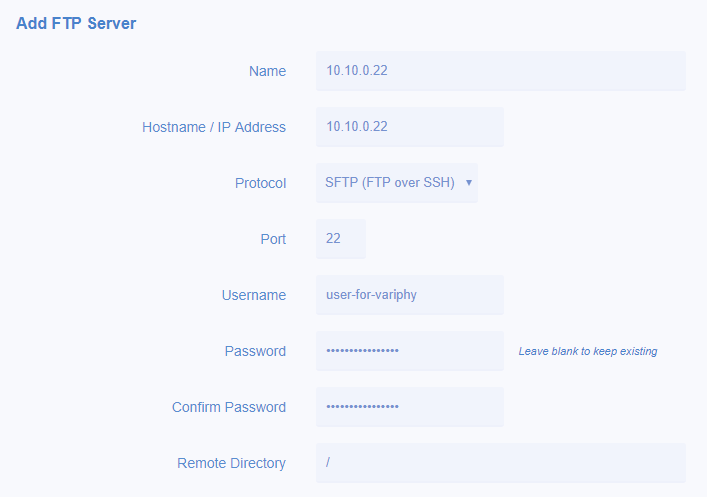Click the Confirm Password label
Viewport: 707px width, 497px height.
[229, 407]
